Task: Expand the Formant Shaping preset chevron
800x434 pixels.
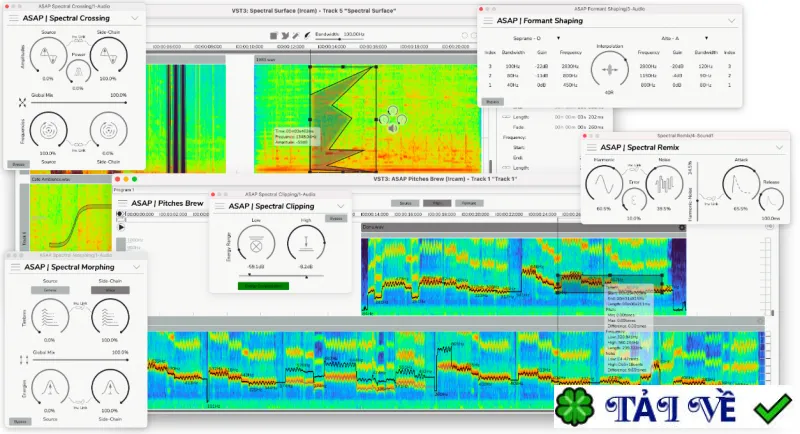Action: click(x=731, y=21)
